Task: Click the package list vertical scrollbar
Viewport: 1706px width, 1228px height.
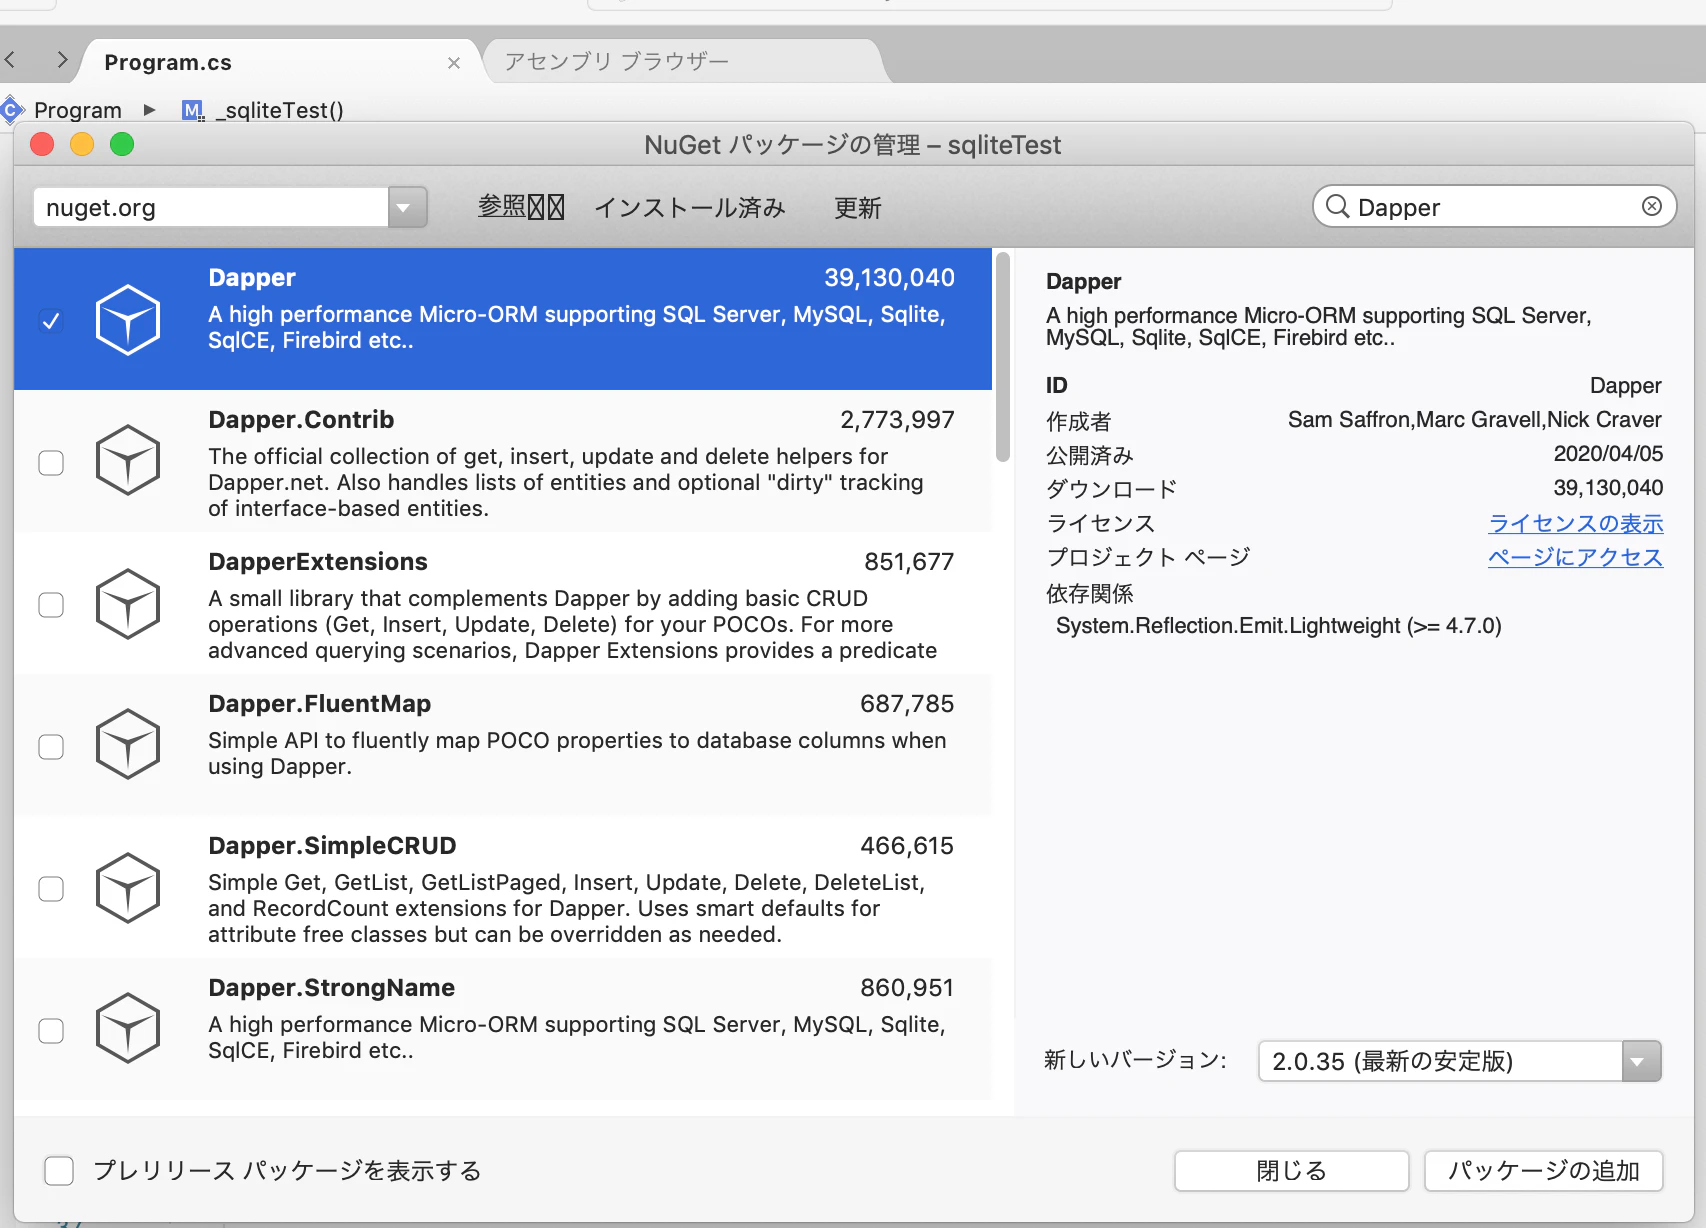Action: pyautogui.click(x=1003, y=358)
